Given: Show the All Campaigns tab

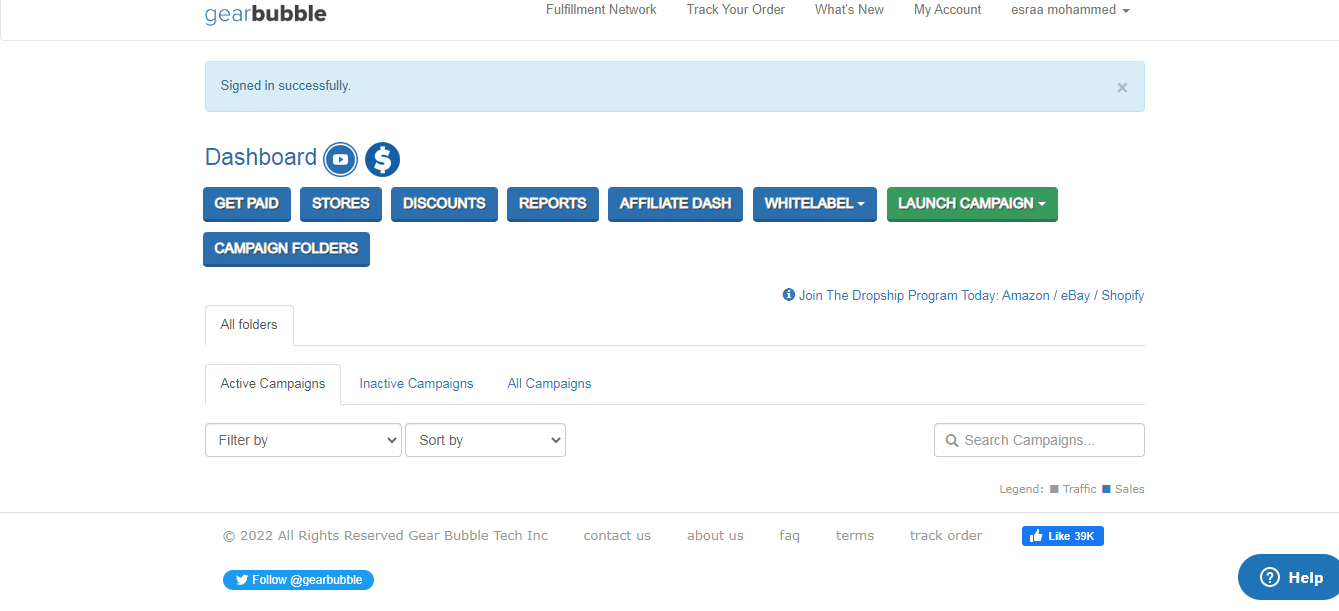Looking at the screenshot, I should pyautogui.click(x=549, y=384).
